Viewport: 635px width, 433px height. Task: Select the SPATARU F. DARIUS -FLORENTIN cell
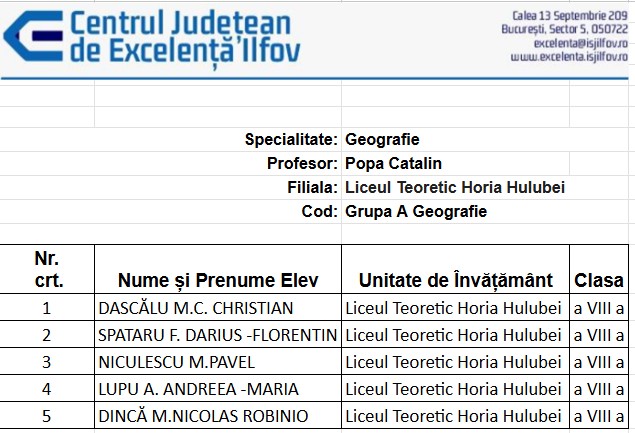(217, 335)
